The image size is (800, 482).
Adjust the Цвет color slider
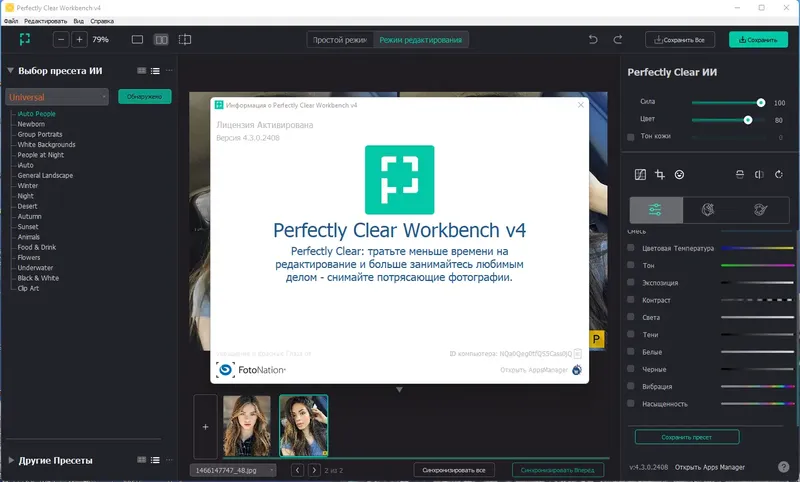tap(729, 120)
